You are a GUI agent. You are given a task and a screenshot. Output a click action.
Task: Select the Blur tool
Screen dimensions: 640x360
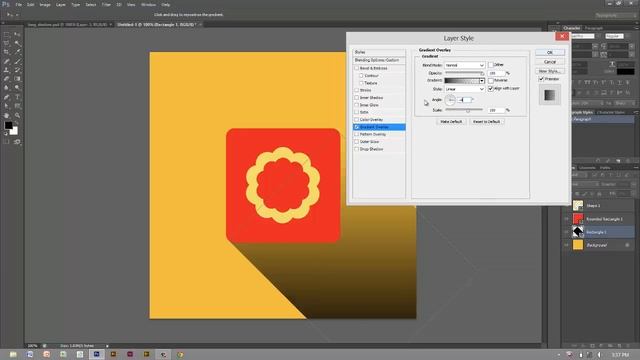coord(7,88)
